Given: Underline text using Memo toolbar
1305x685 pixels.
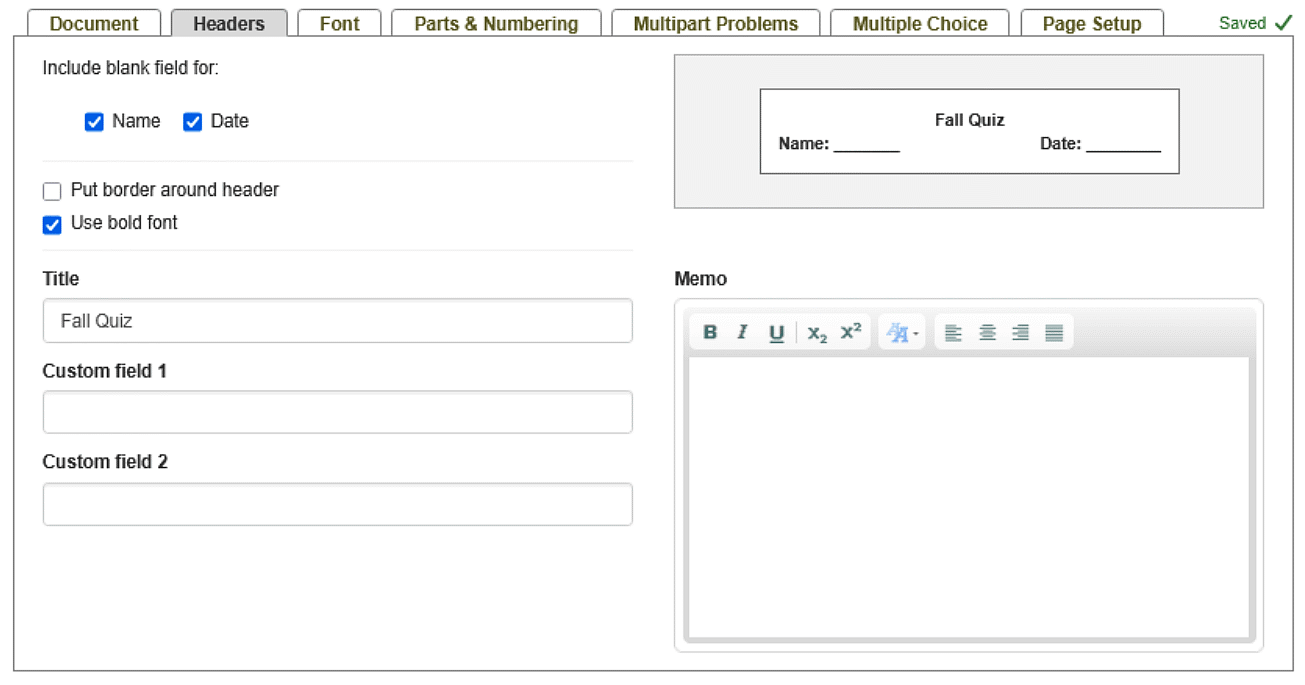Looking at the screenshot, I should pos(776,333).
